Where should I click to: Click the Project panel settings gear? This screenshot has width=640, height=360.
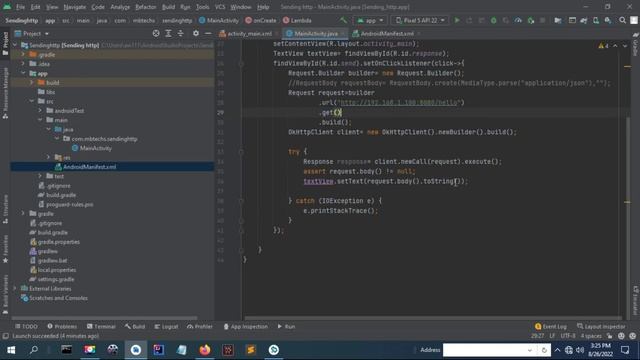[196, 33]
